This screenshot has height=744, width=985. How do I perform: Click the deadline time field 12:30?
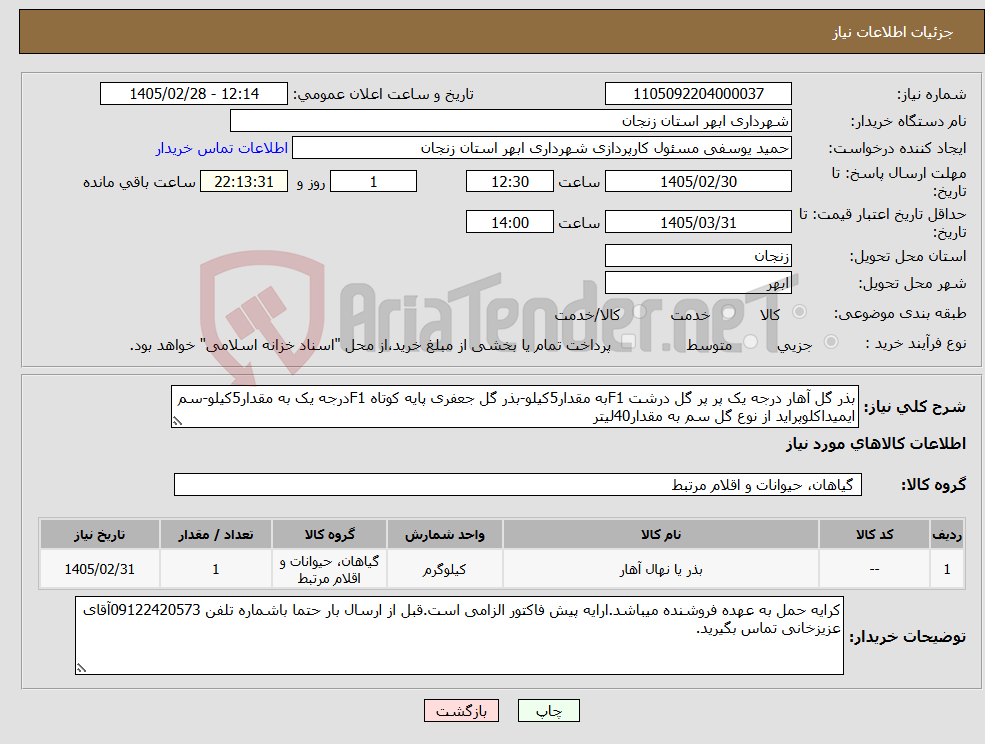pos(509,182)
